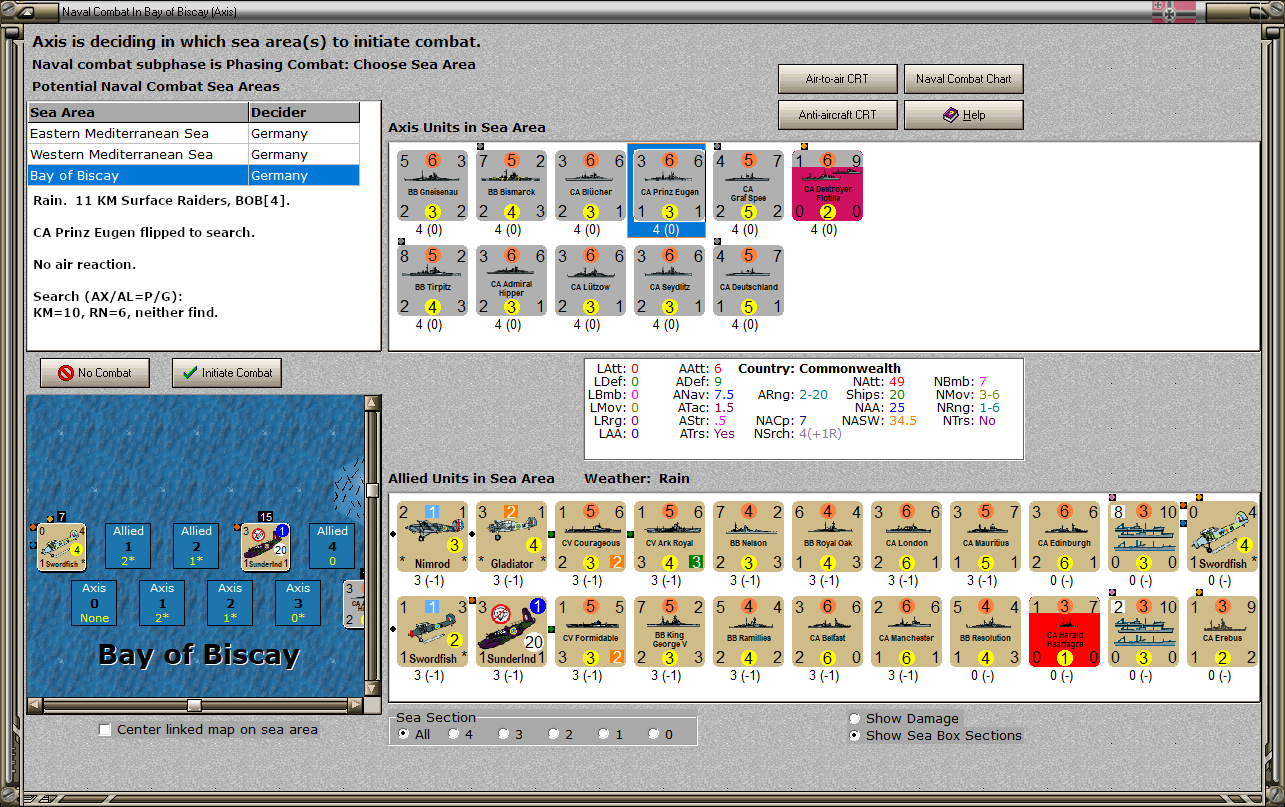Click the CA Deutschland ship counter
Screen dimensions: 1285x807
pyautogui.click(x=748, y=280)
